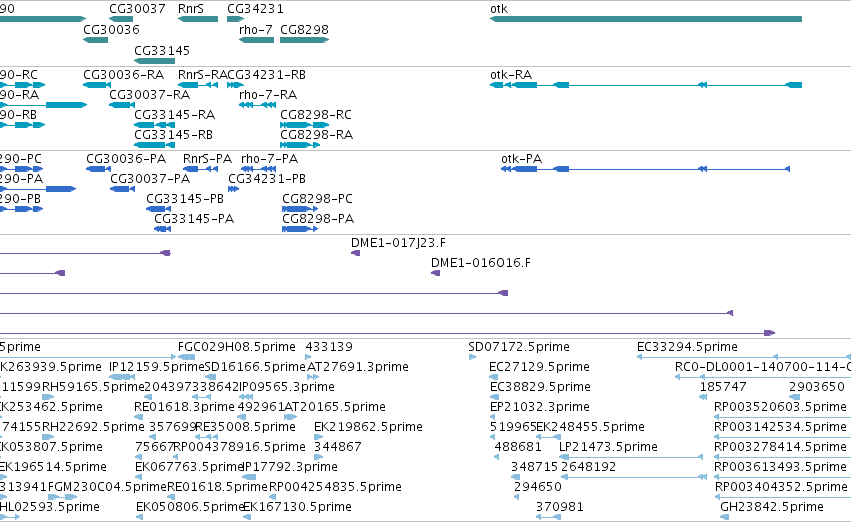This screenshot has width=851, height=522.
Task: Click the CG8298 gene label
Action: click(304, 29)
